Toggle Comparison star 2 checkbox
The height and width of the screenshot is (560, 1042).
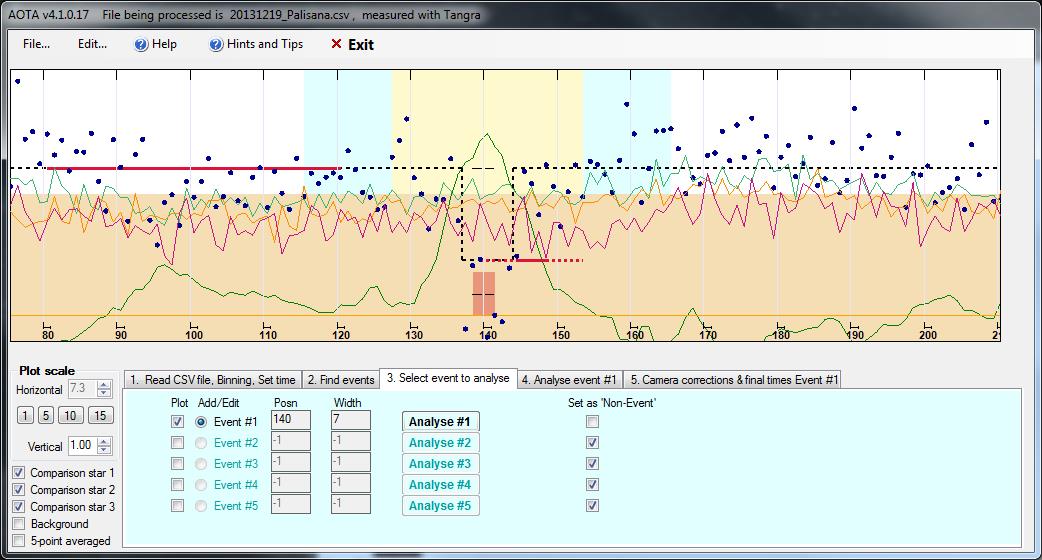[x=19, y=490]
